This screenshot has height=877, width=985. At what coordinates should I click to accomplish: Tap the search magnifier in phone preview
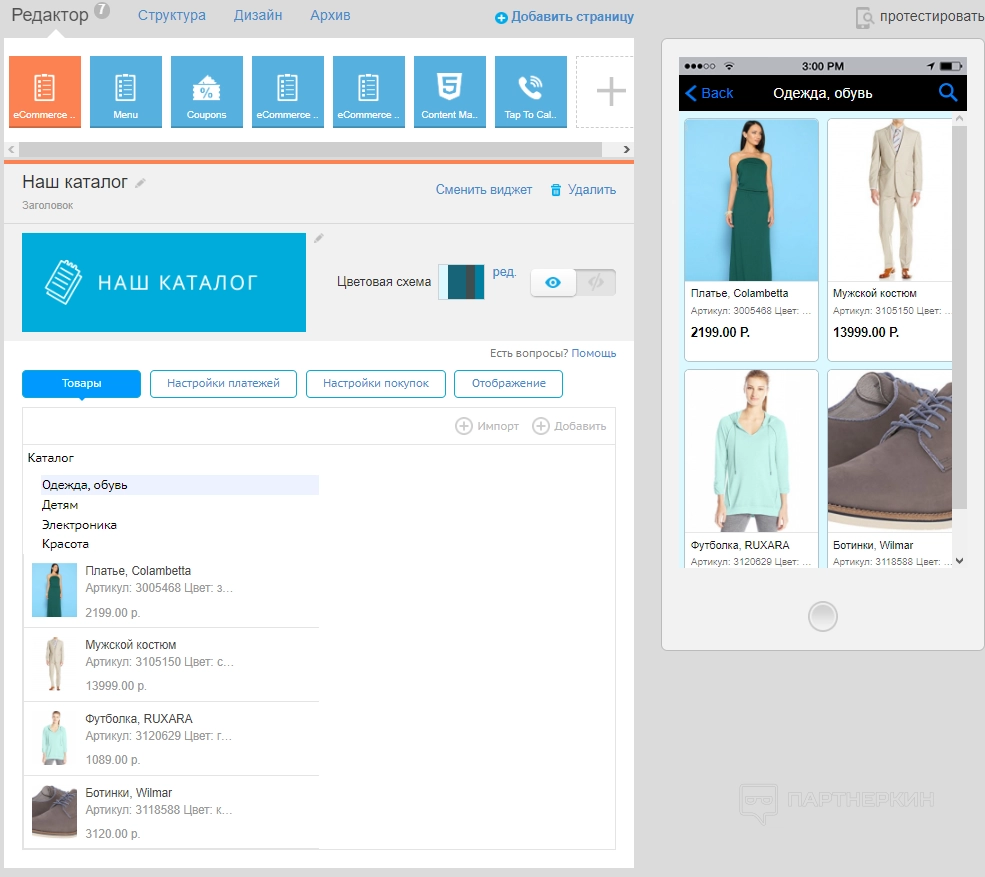pyautogui.click(x=947, y=93)
